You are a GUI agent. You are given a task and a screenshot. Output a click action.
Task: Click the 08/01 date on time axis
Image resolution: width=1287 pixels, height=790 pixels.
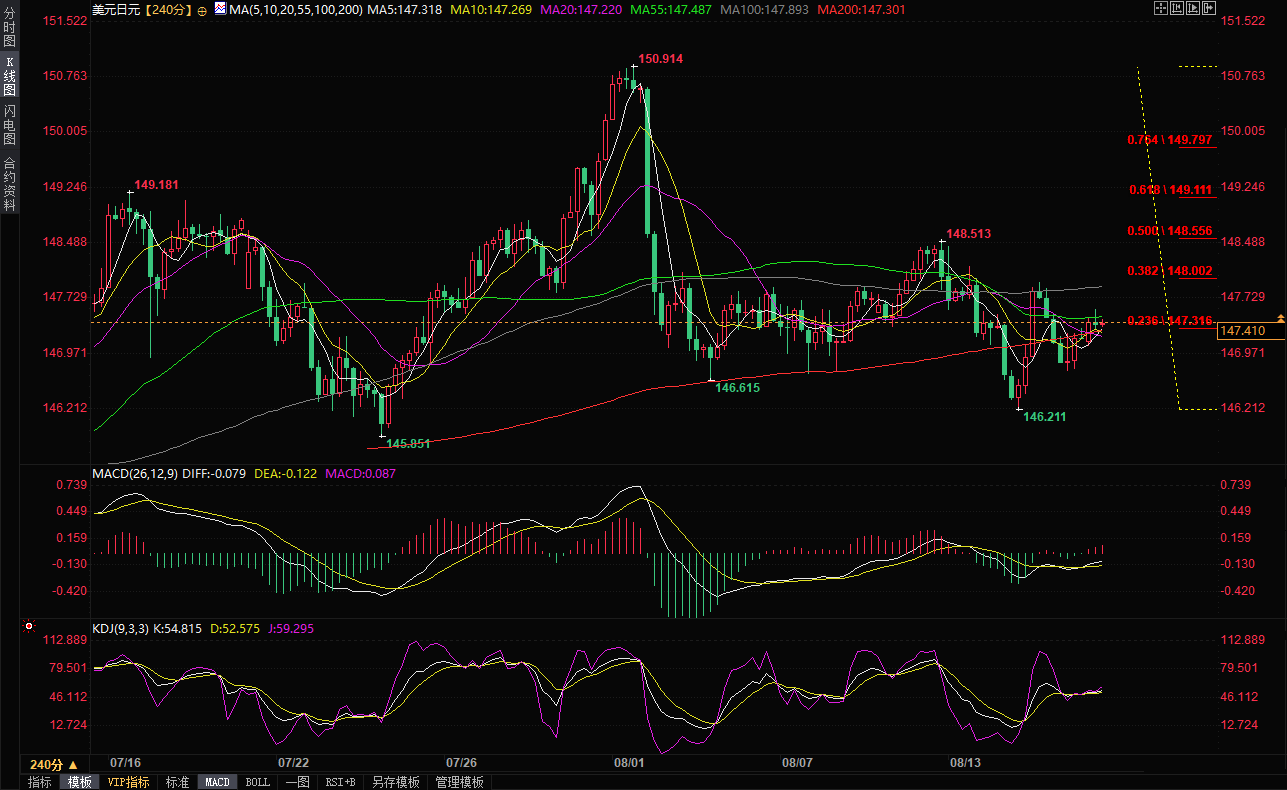click(629, 763)
